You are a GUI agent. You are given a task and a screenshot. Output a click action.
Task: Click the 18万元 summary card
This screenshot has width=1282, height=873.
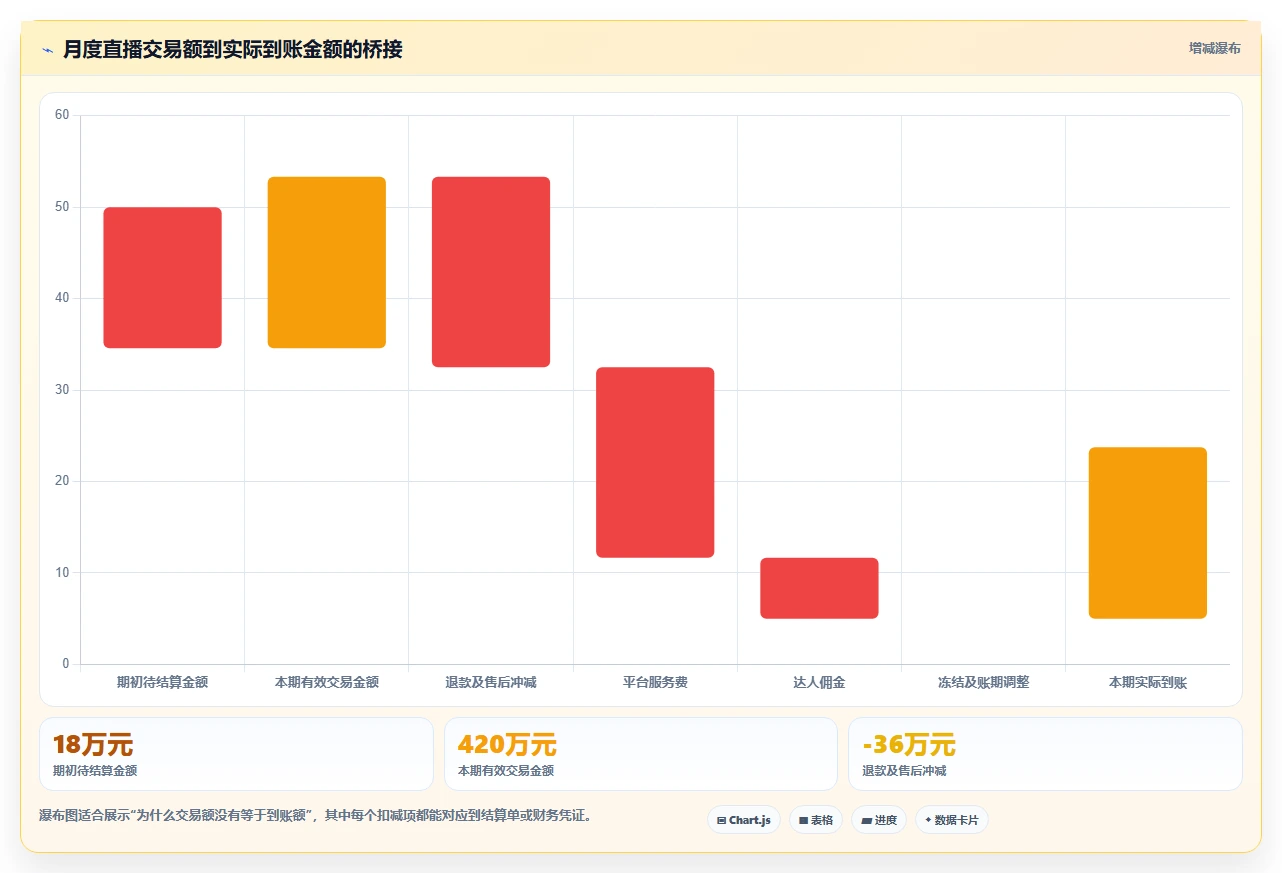pyautogui.click(x=236, y=754)
